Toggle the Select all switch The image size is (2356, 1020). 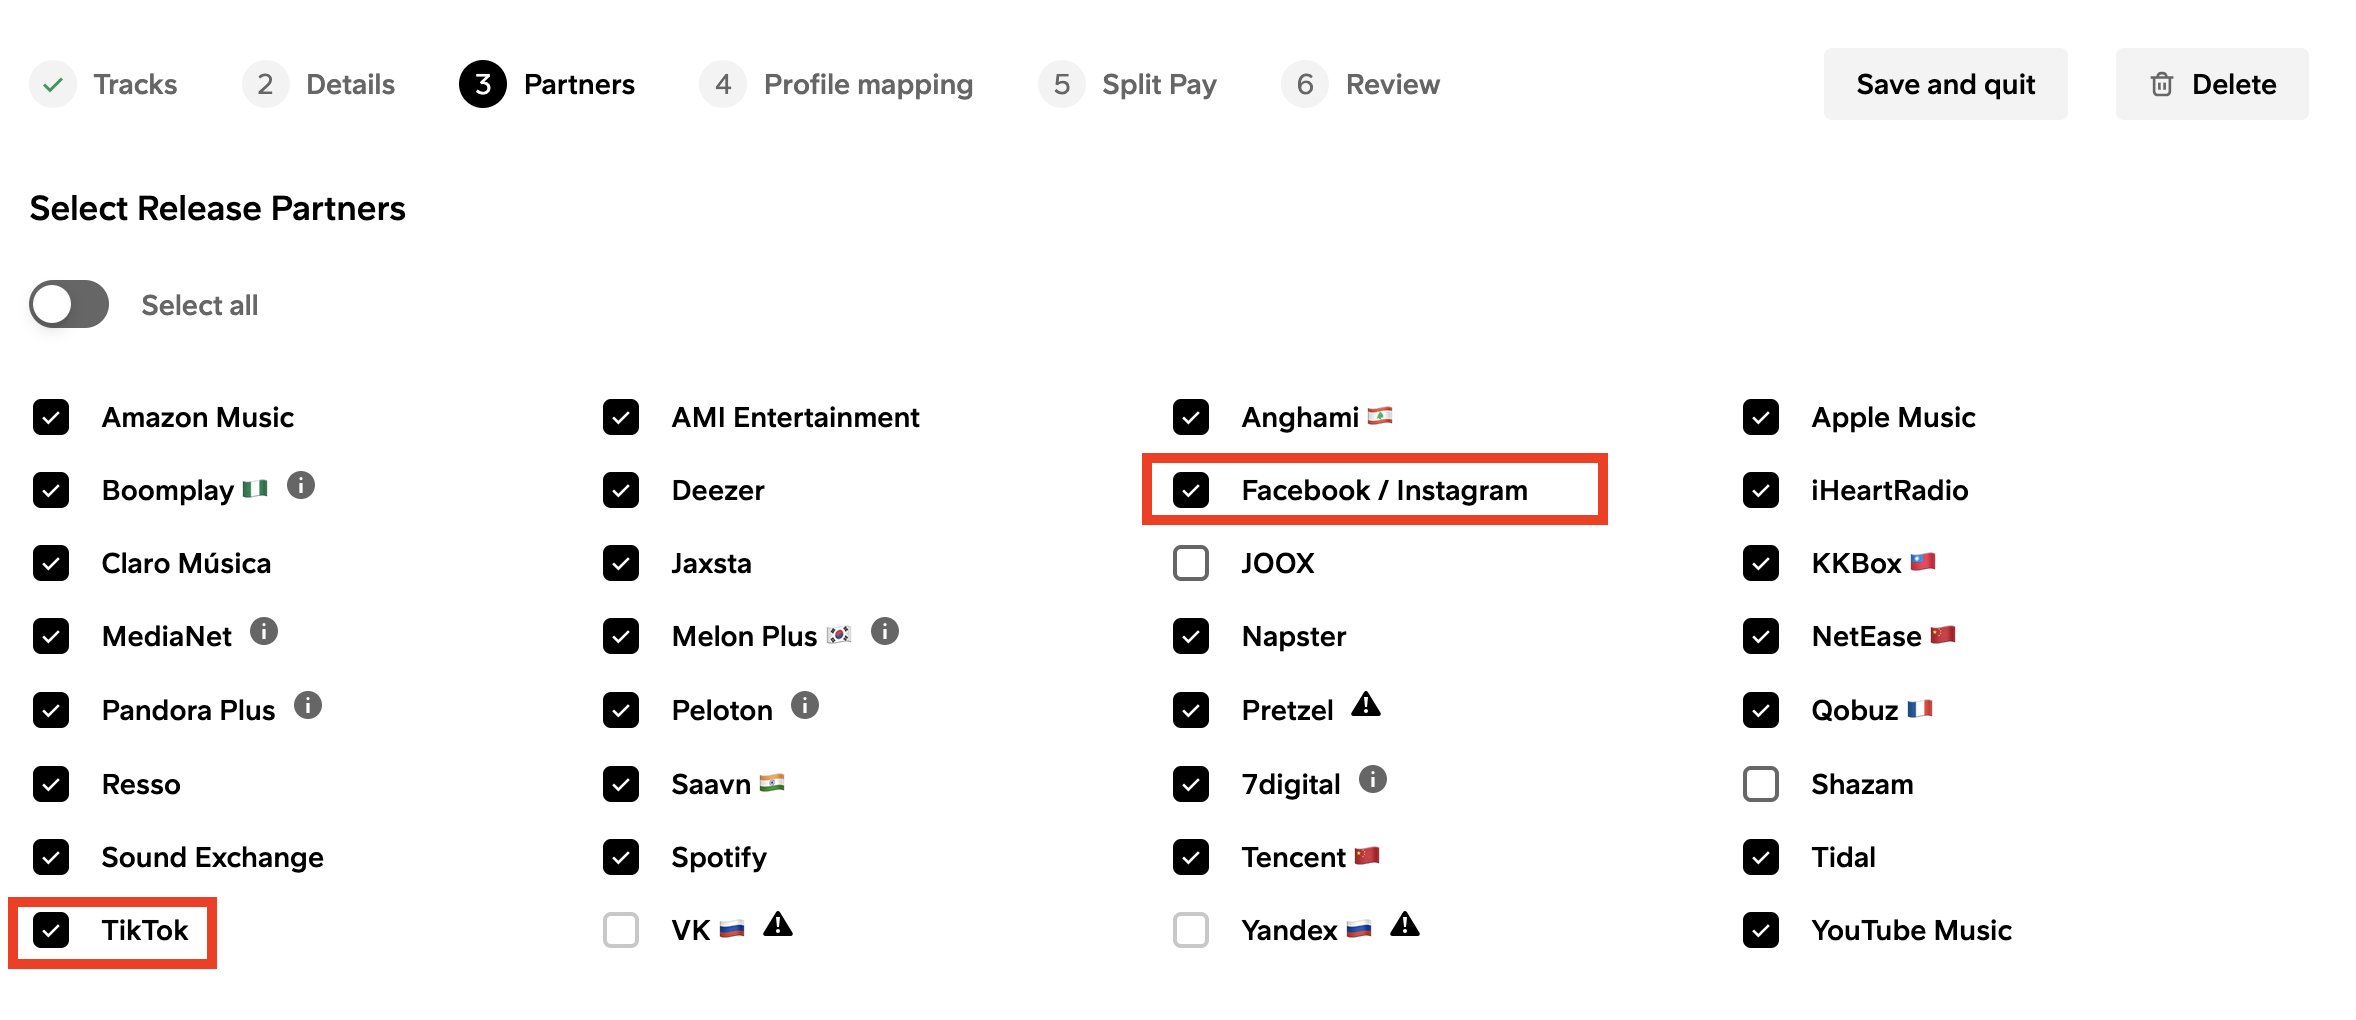(x=69, y=304)
